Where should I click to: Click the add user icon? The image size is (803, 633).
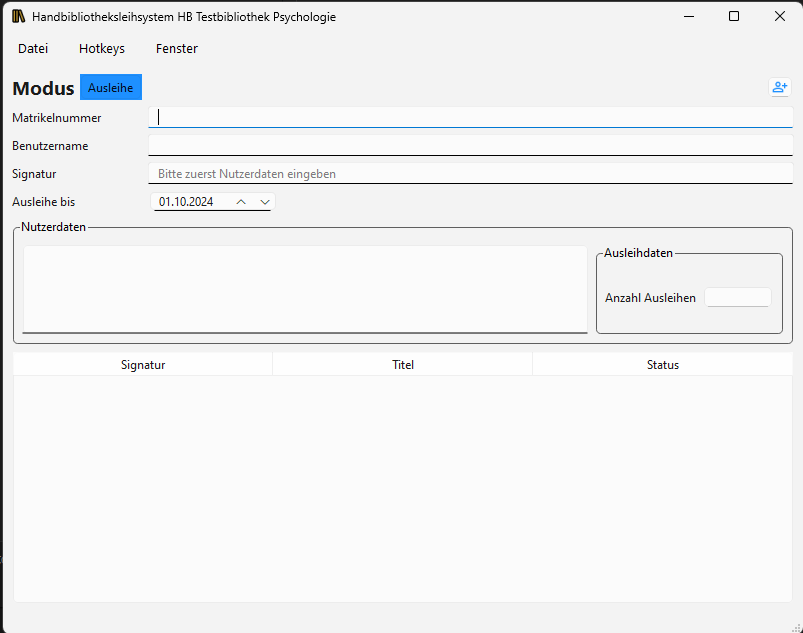coord(779,88)
